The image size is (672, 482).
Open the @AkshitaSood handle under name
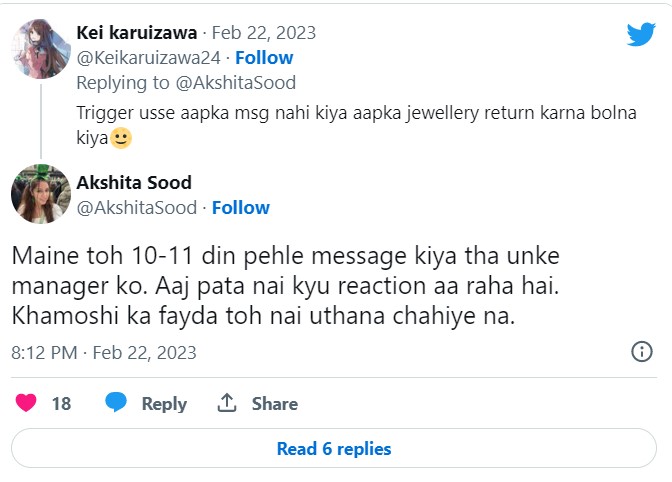point(137,207)
